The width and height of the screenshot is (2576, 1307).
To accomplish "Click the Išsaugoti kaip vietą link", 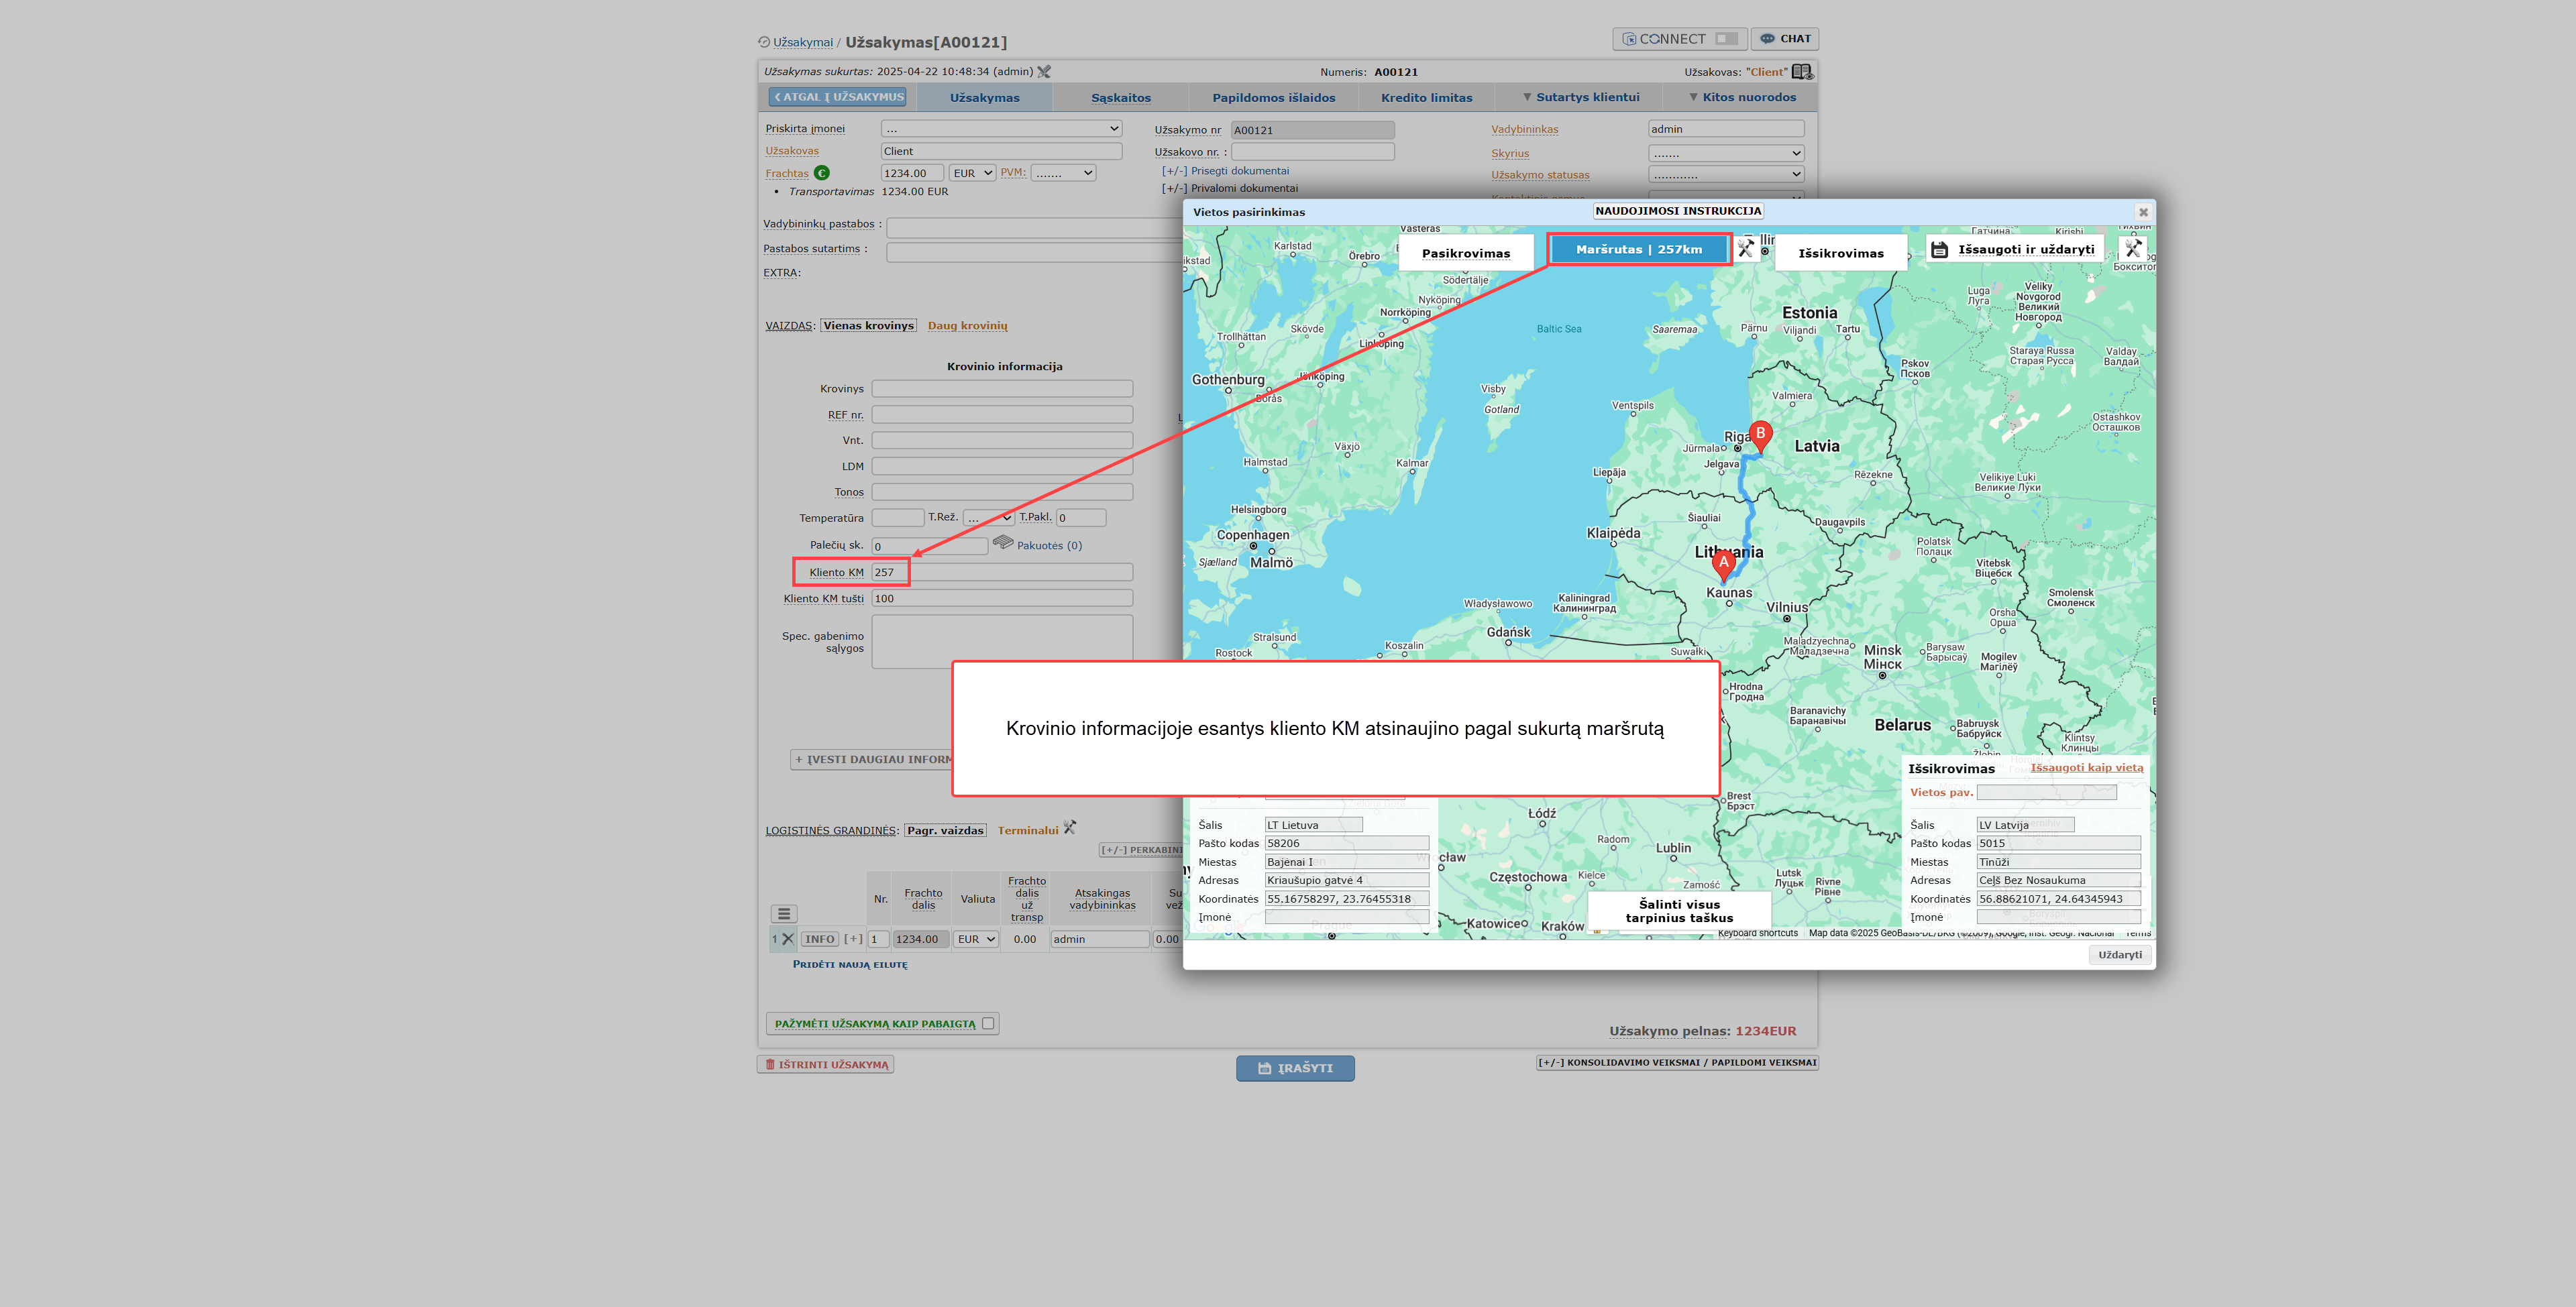I will [x=2086, y=768].
